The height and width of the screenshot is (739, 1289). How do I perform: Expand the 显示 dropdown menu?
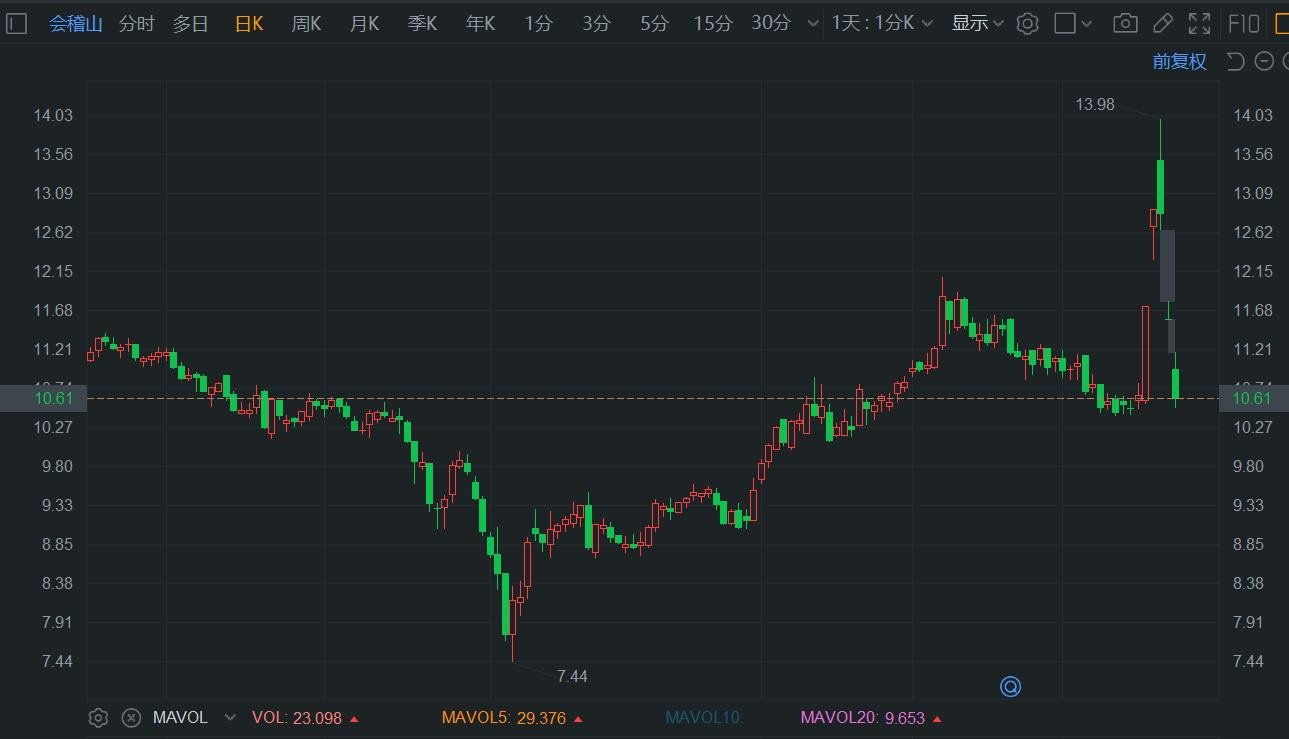point(977,23)
